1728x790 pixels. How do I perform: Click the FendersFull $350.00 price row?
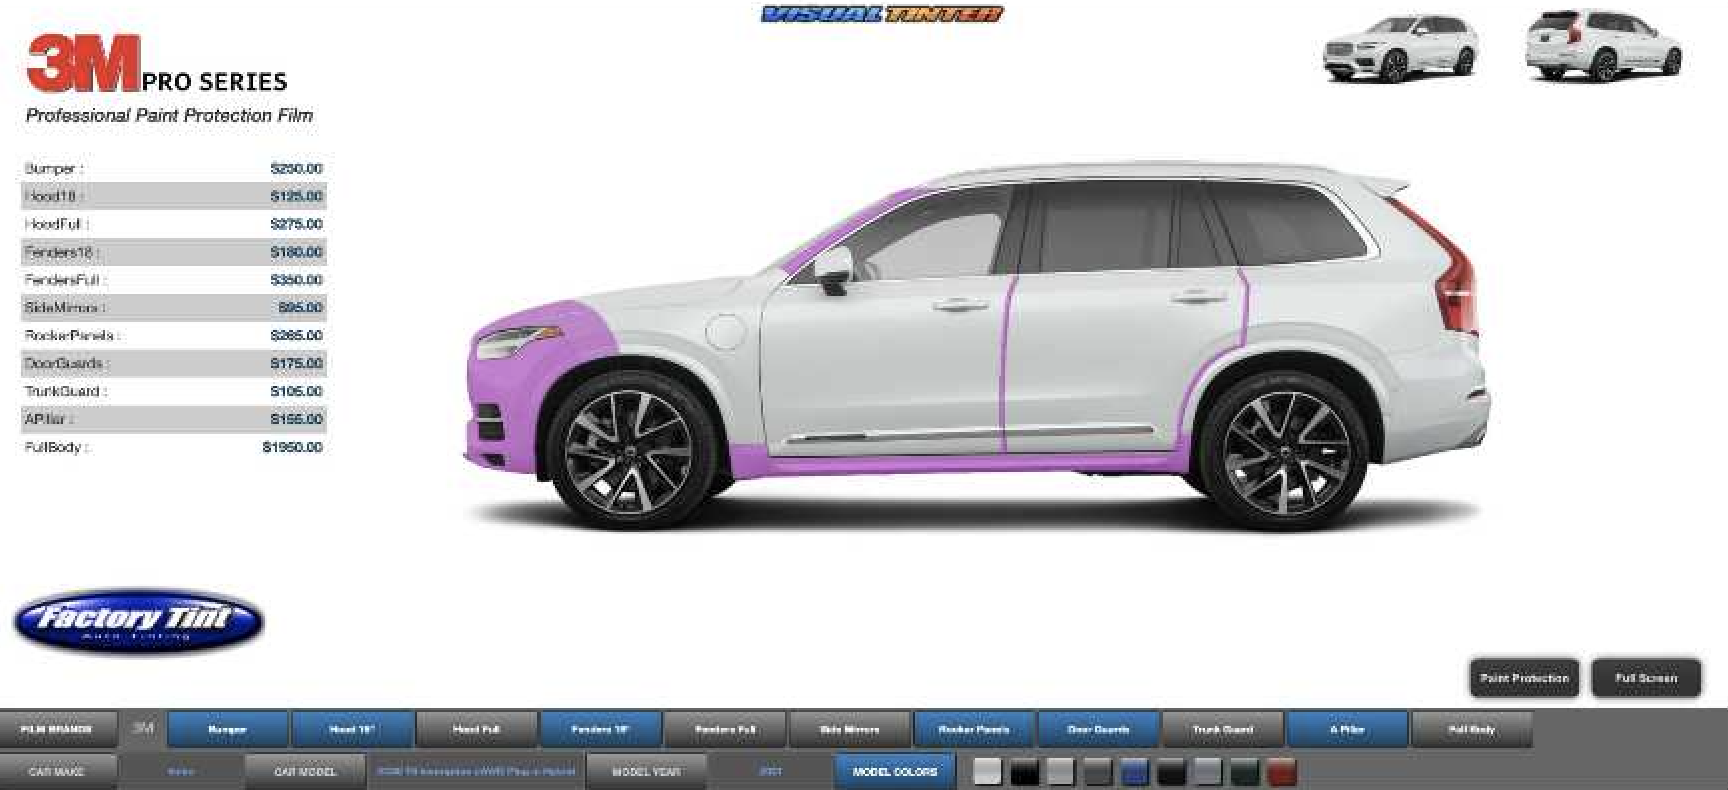[x=173, y=280]
